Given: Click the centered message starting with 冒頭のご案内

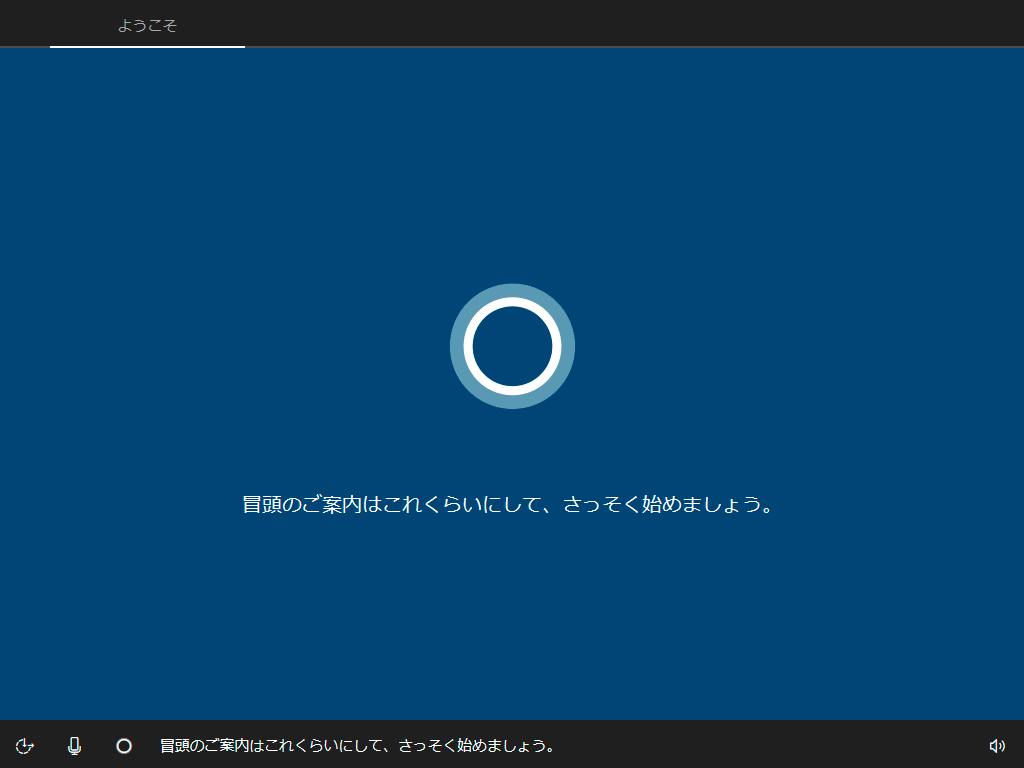Looking at the screenshot, I should (510, 505).
